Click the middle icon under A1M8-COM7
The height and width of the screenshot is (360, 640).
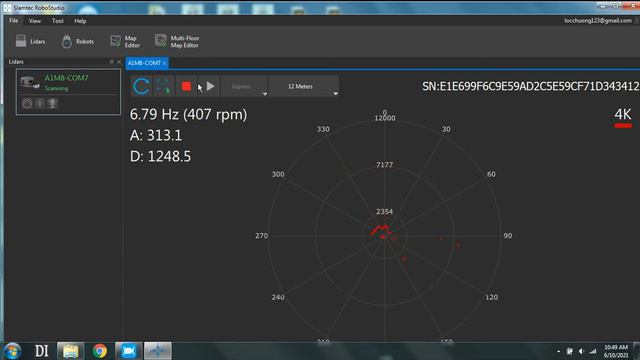point(40,104)
